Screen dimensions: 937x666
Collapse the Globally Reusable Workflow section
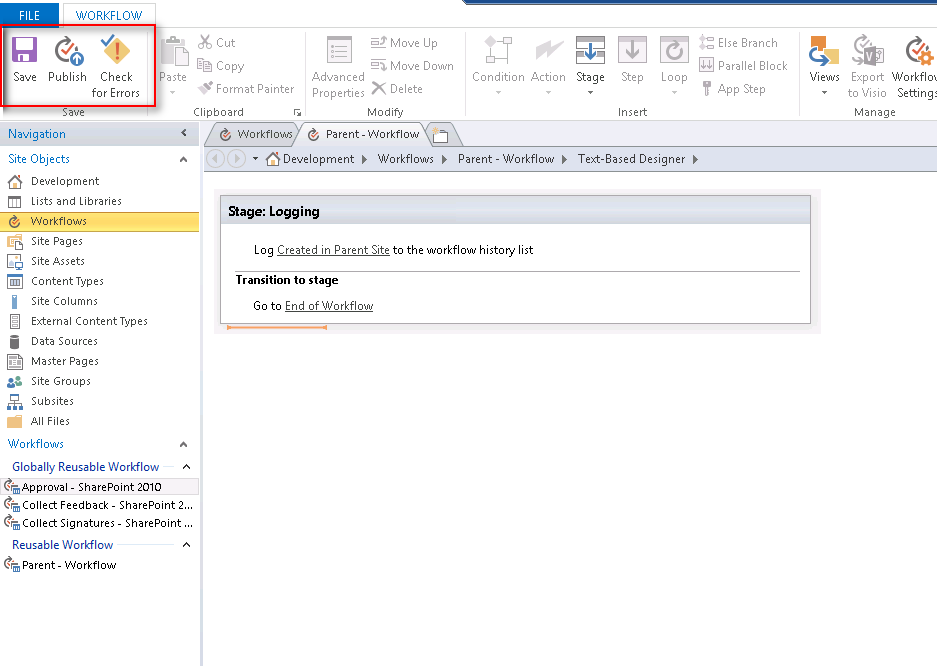tap(185, 466)
